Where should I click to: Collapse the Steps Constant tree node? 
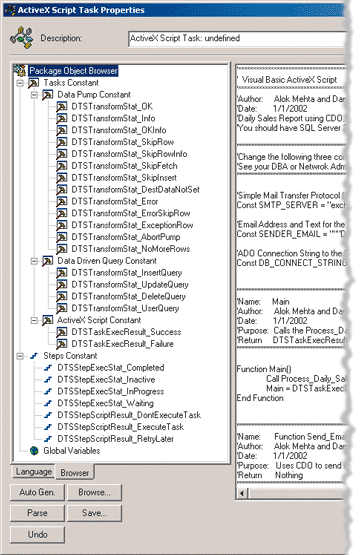click(x=21, y=356)
